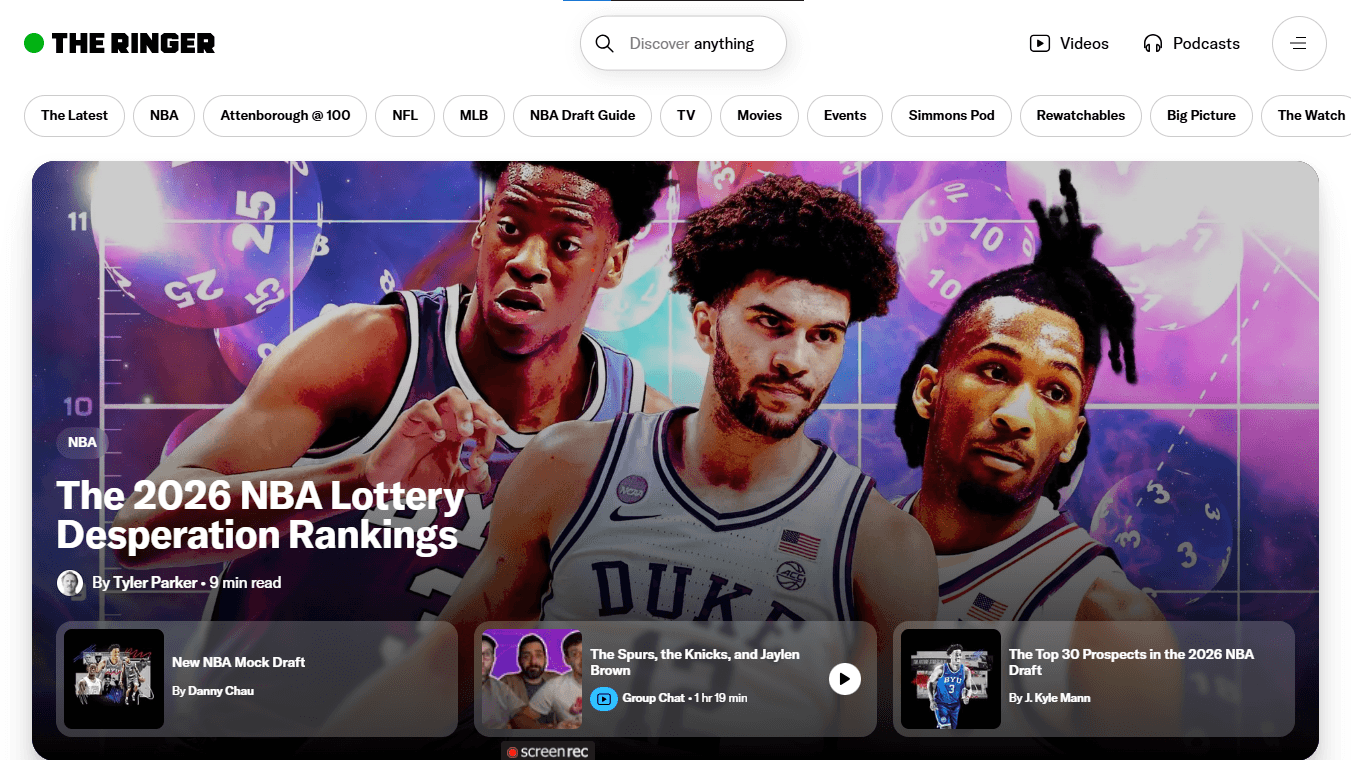Open the Simmons Pod category
1351x760 pixels.
coord(951,116)
